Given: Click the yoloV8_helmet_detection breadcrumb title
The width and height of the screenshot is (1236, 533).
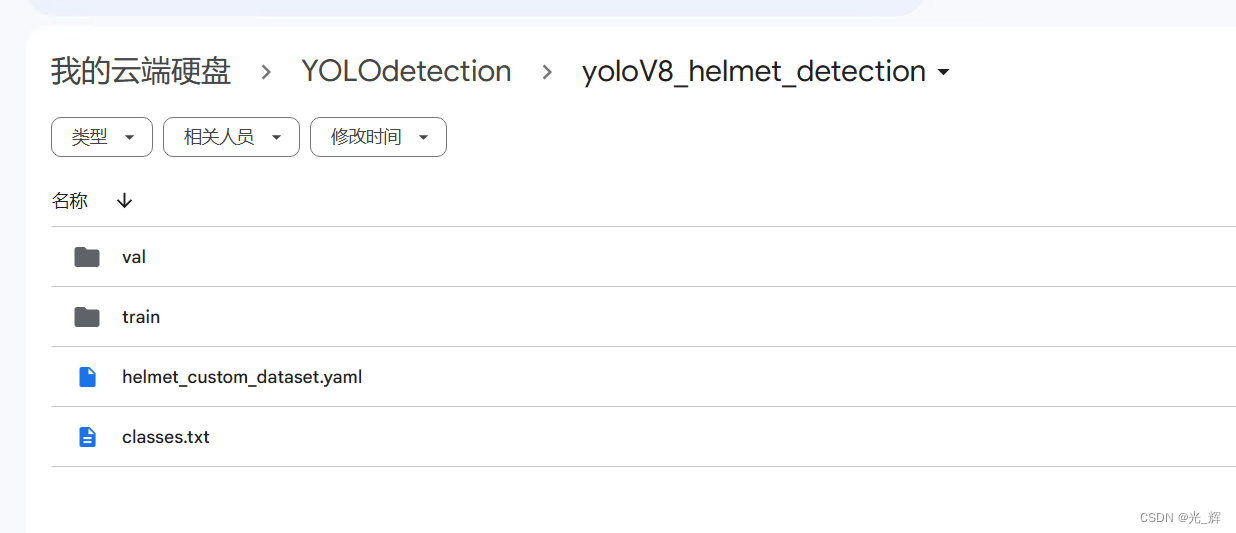Looking at the screenshot, I should (753, 72).
